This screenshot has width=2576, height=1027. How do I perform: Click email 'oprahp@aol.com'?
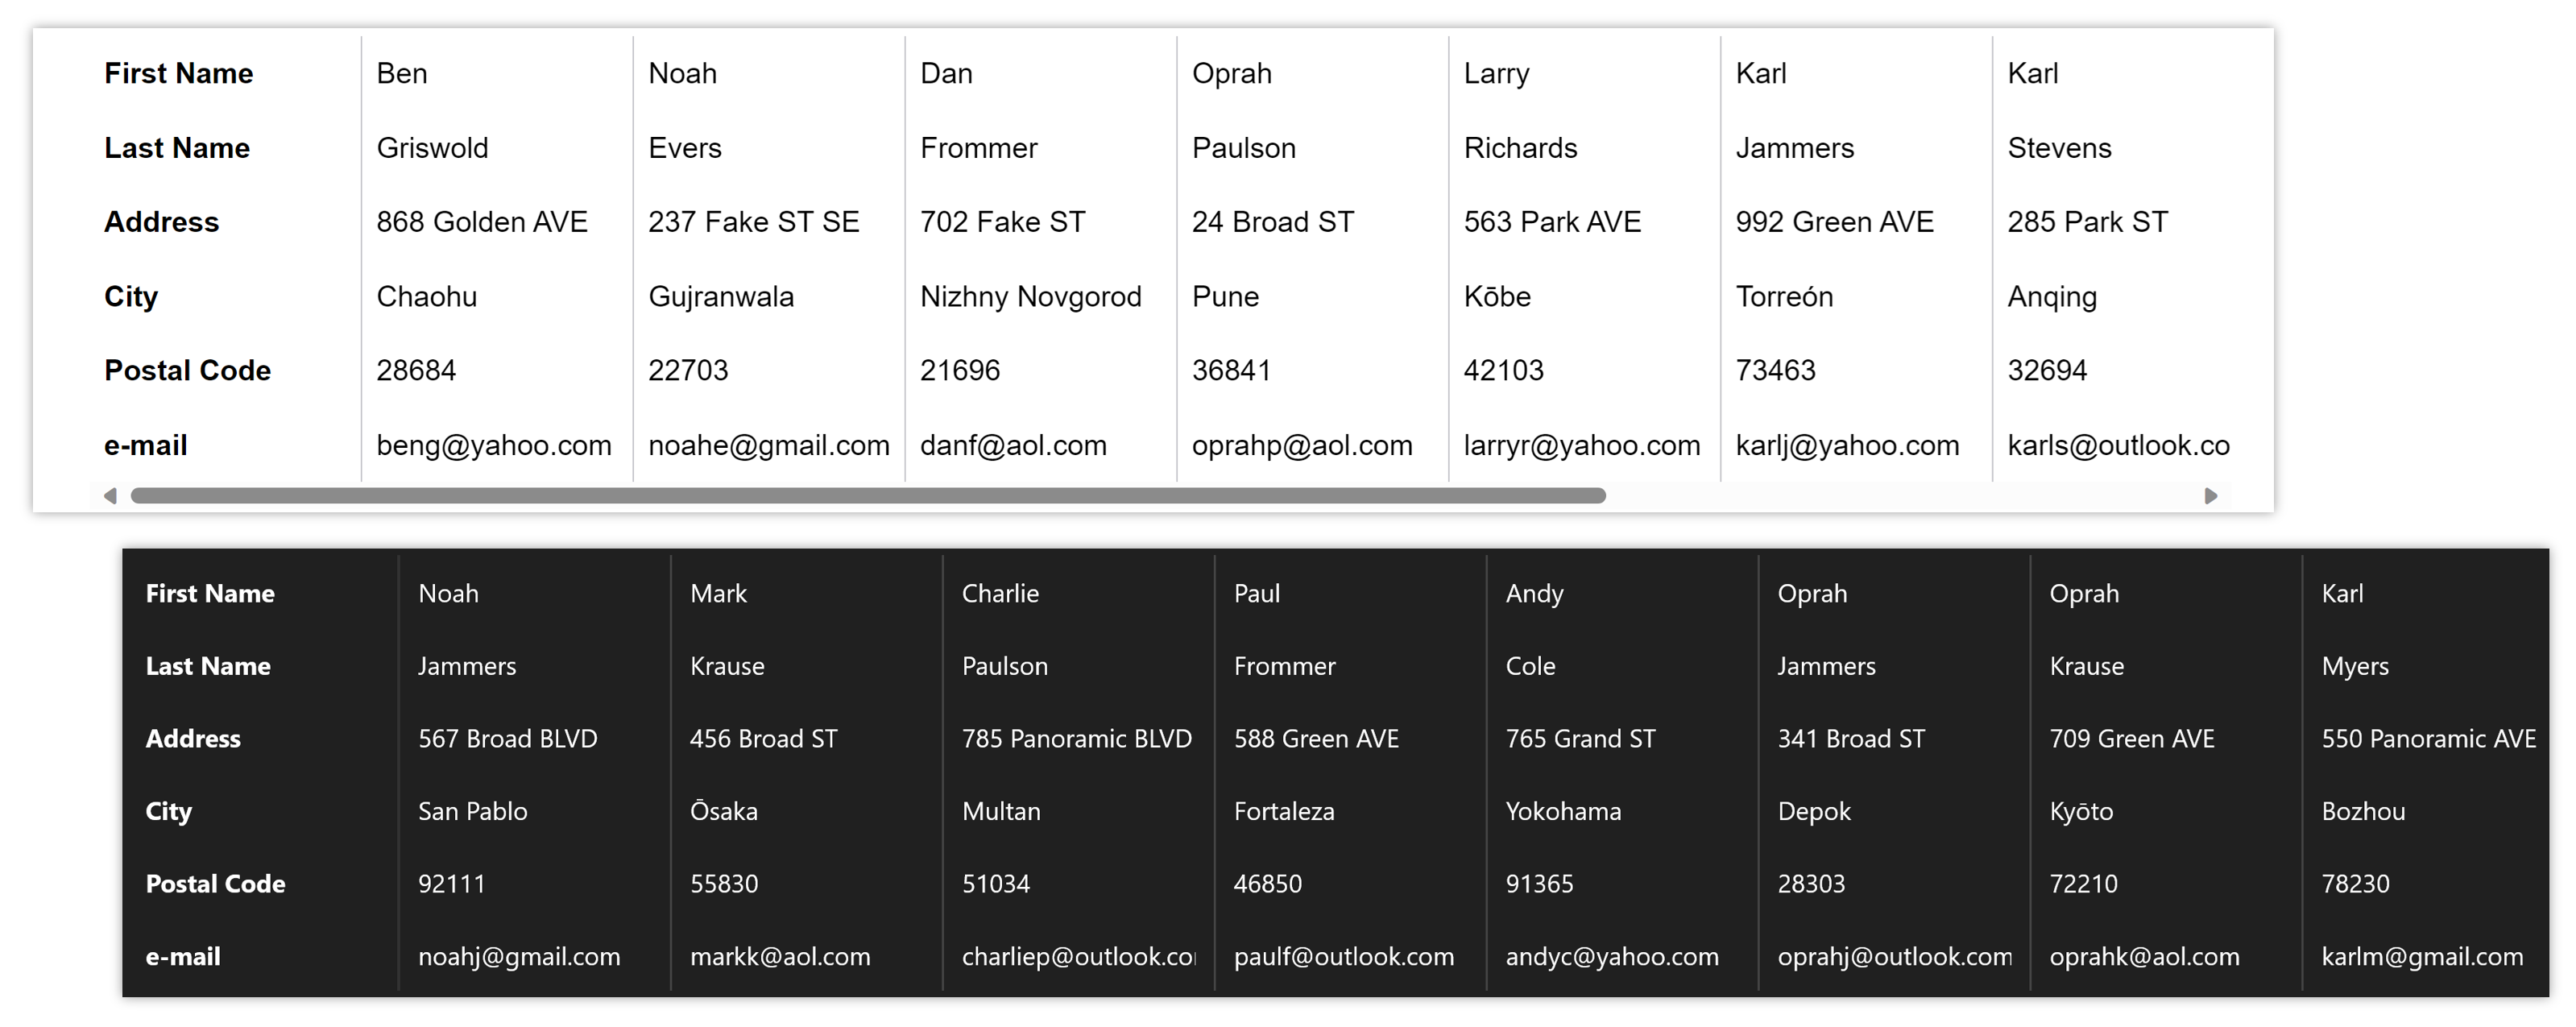(1302, 446)
